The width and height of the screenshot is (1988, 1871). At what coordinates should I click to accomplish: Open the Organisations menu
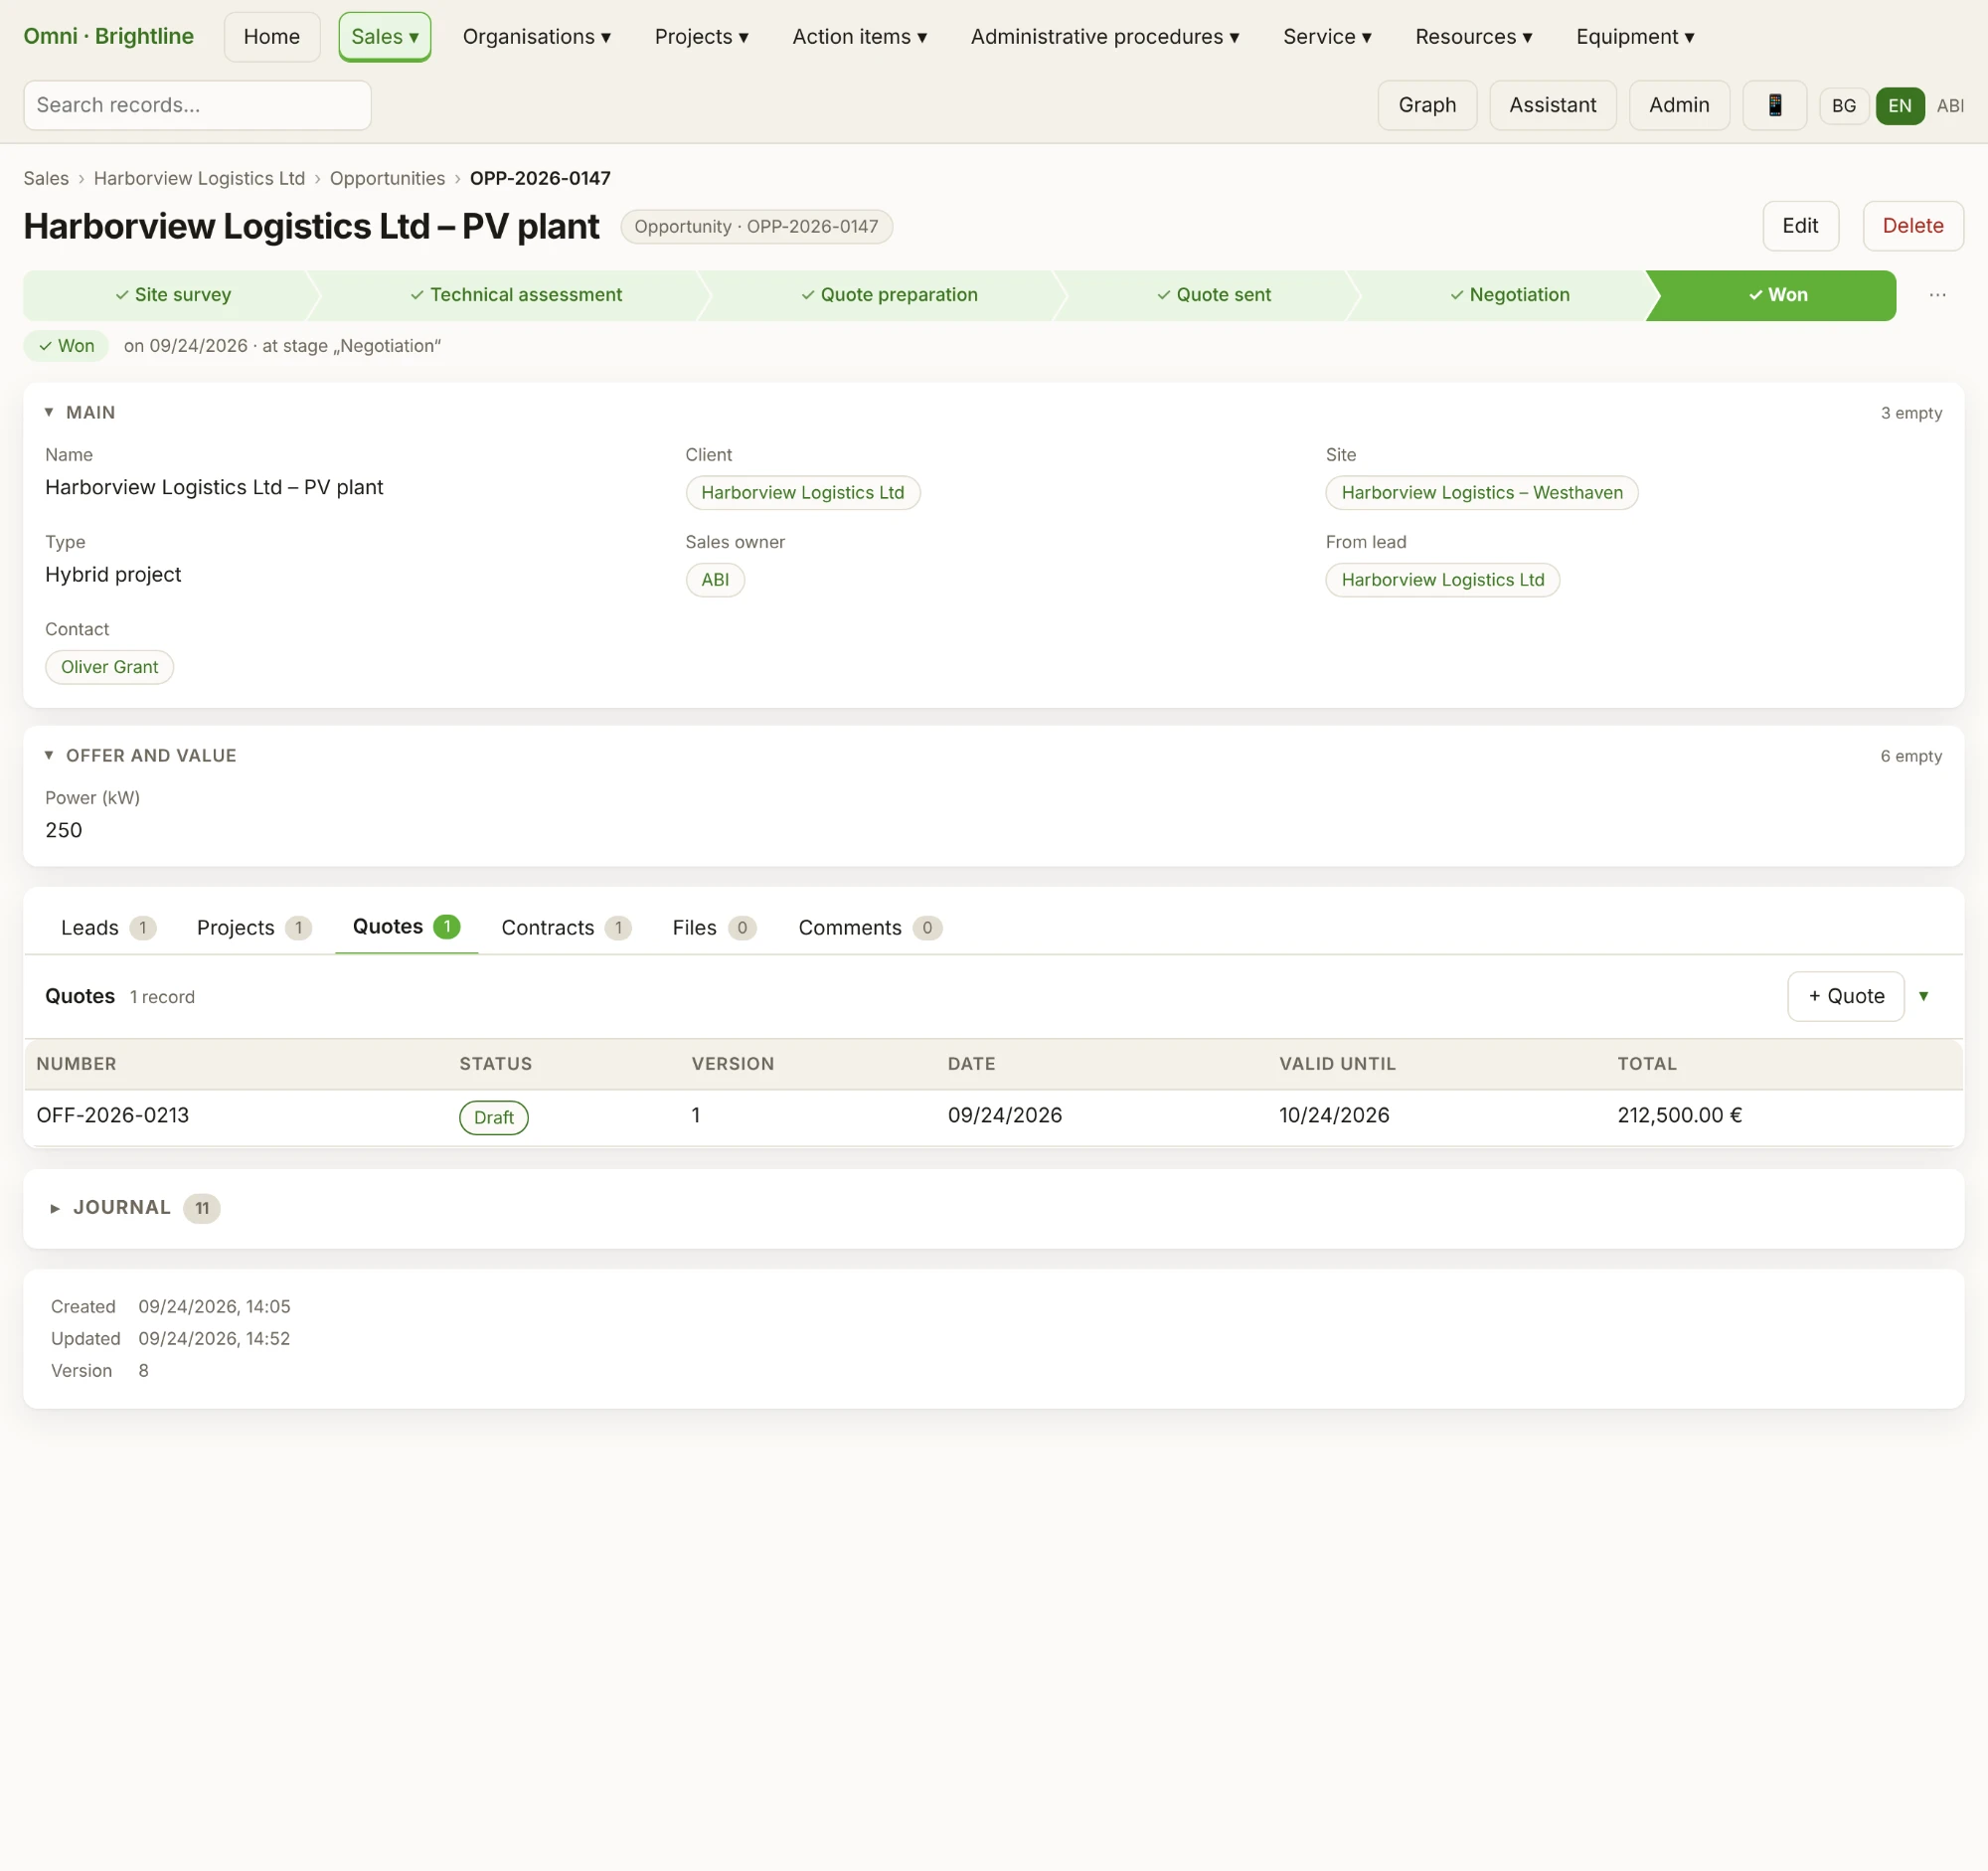[536, 37]
